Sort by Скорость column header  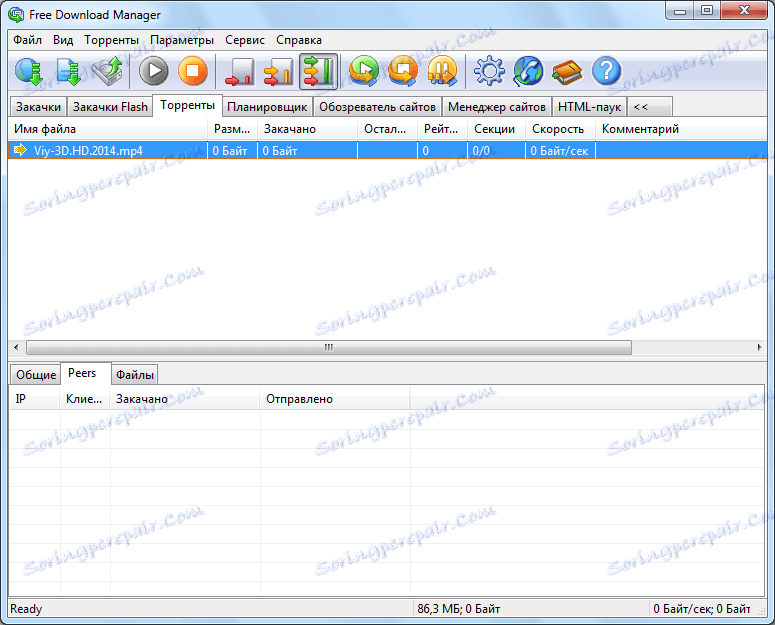pos(560,129)
